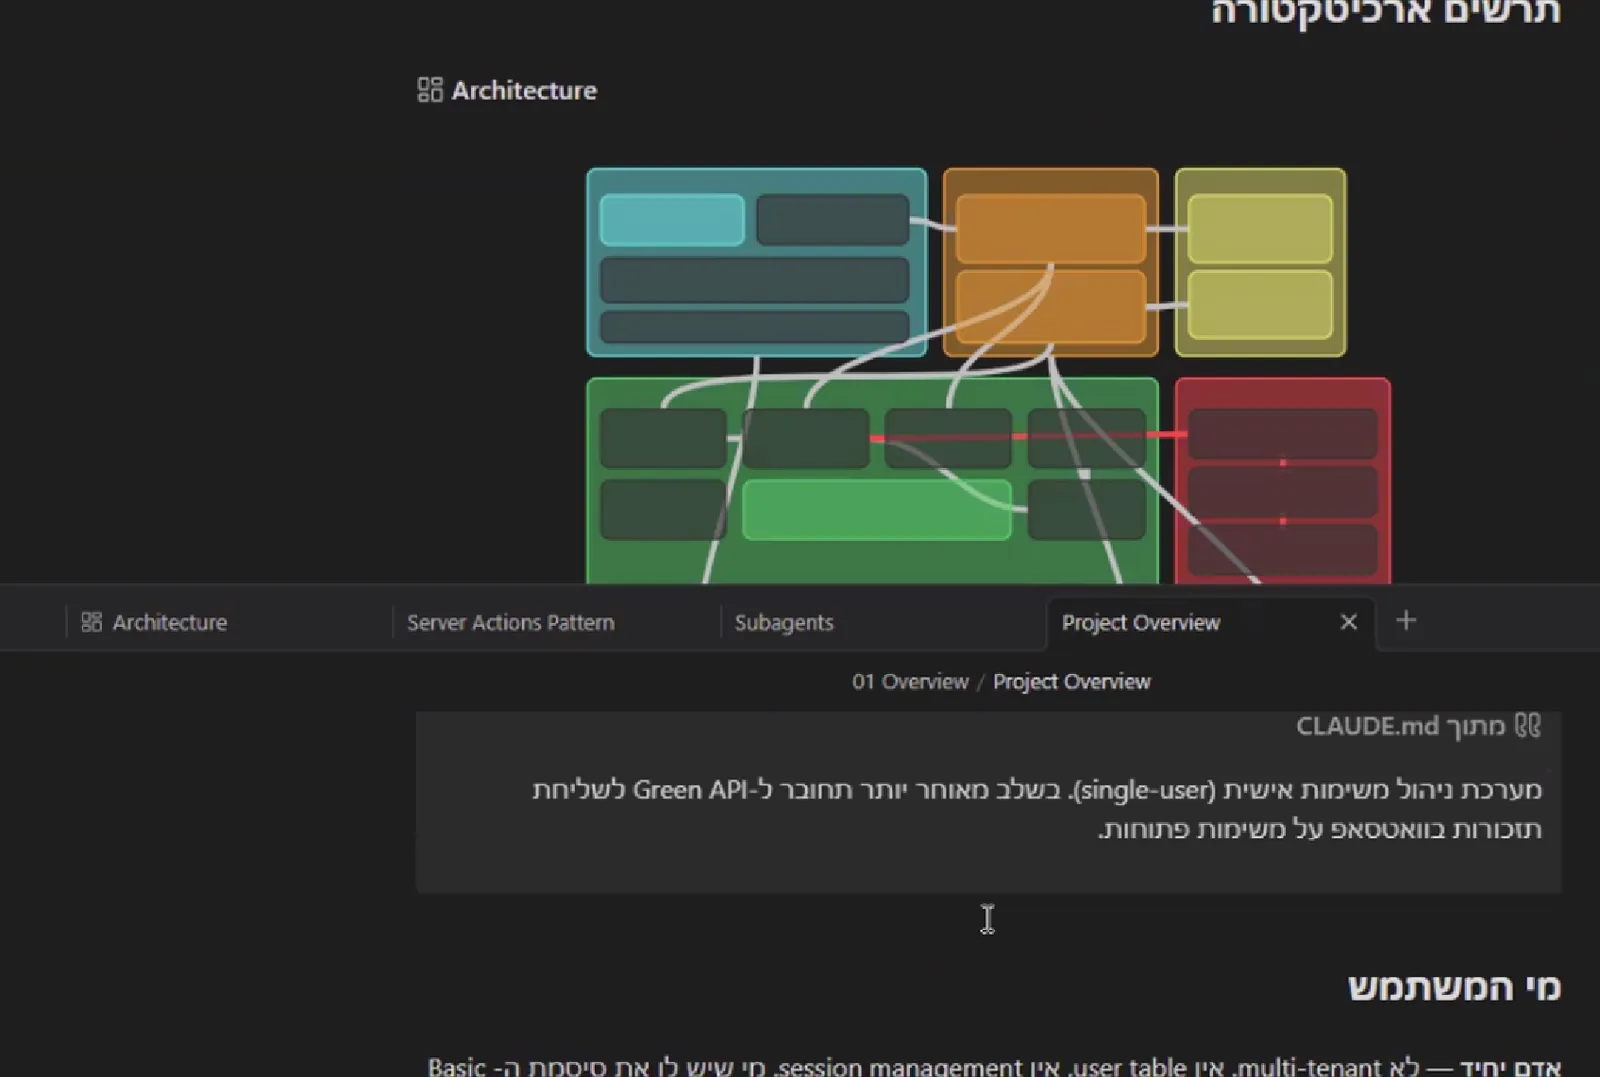Screen dimensions: 1600x1077
Task: Select the bright green wide node in the green group
Action: pos(877,510)
